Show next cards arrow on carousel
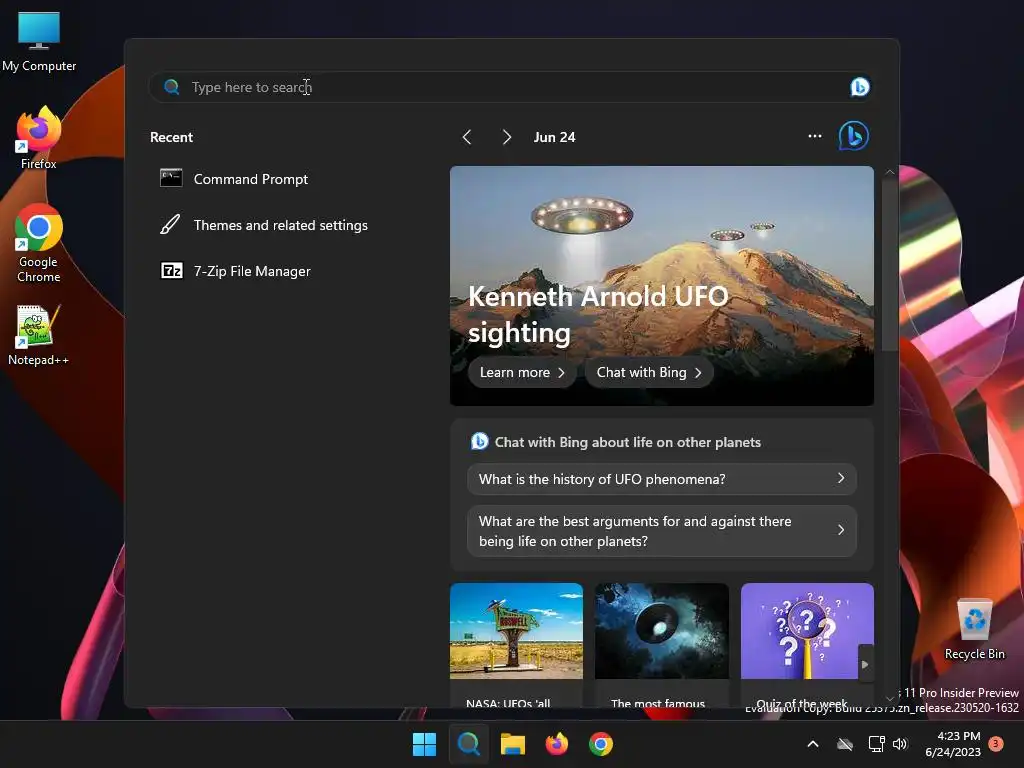Viewport: 1024px width, 768px height. (x=865, y=664)
